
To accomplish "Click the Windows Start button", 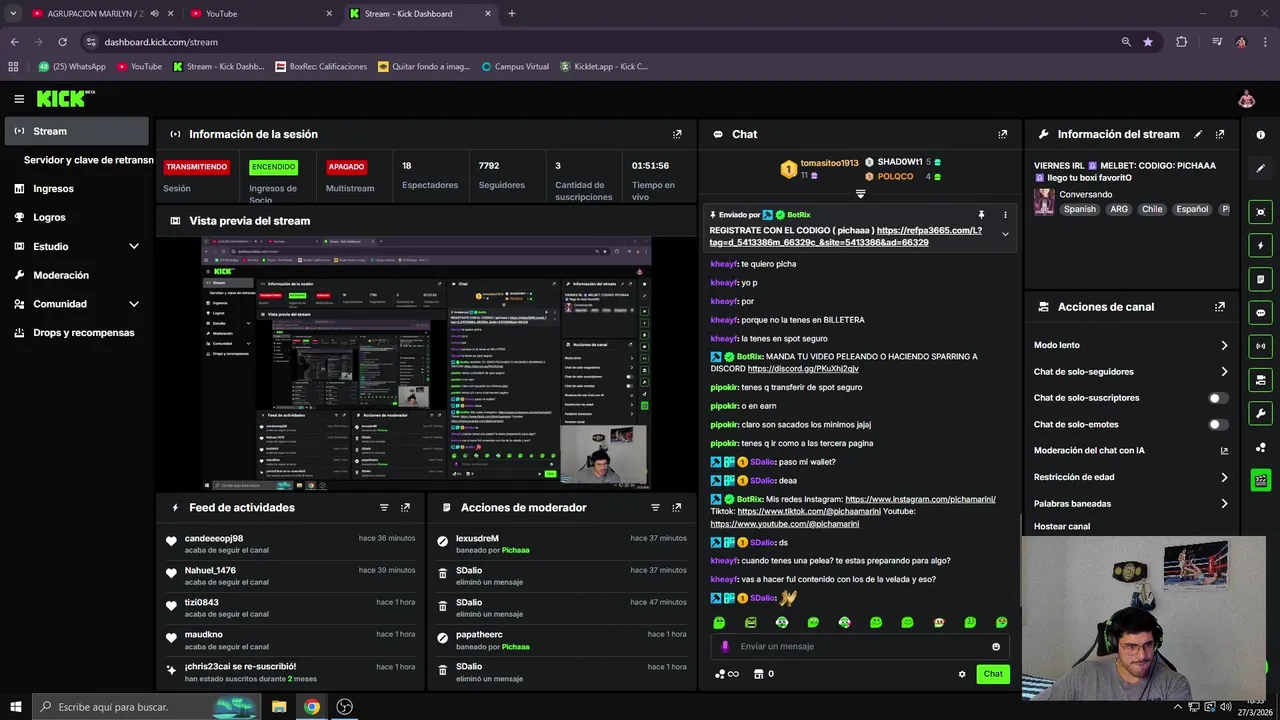I will (x=15, y=707).
